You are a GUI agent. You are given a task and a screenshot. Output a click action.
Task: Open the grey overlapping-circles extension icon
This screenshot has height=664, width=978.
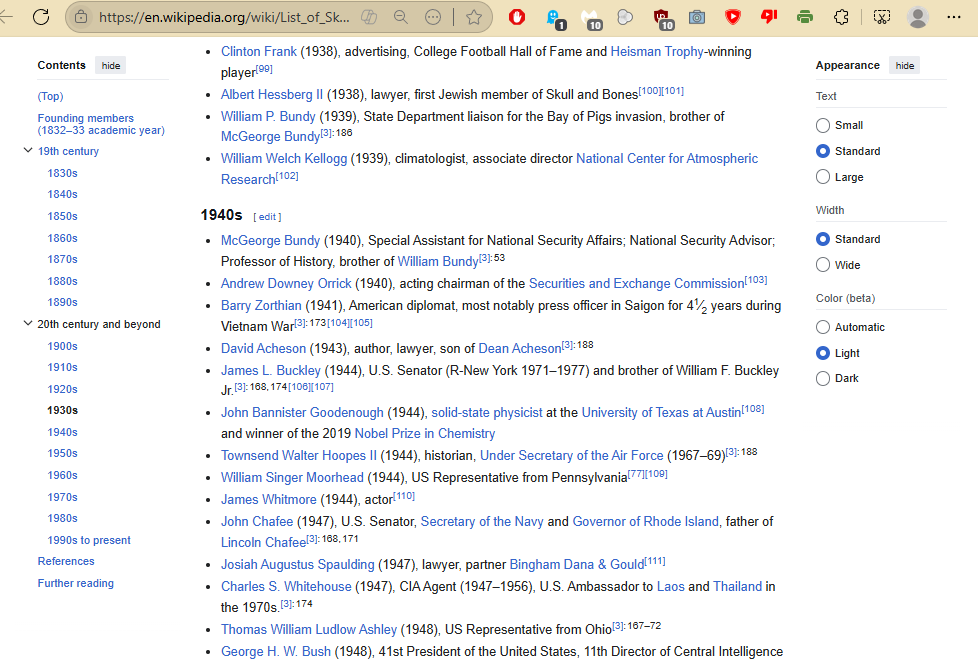click(625, 17)
